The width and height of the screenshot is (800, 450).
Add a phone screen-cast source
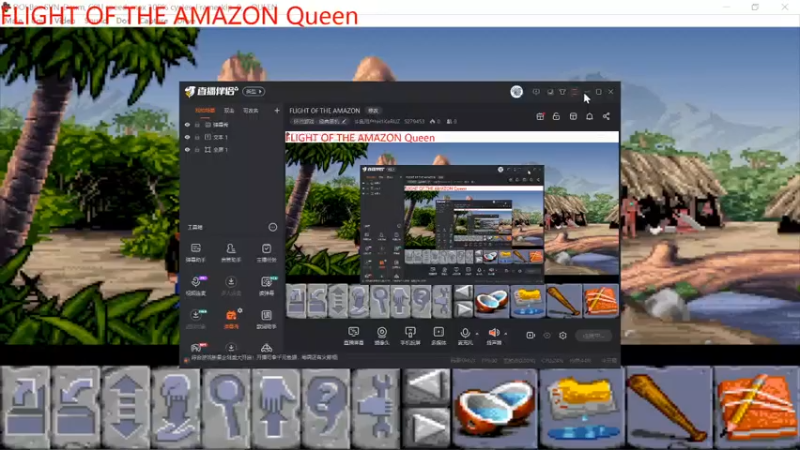click(x=410, y=336)
